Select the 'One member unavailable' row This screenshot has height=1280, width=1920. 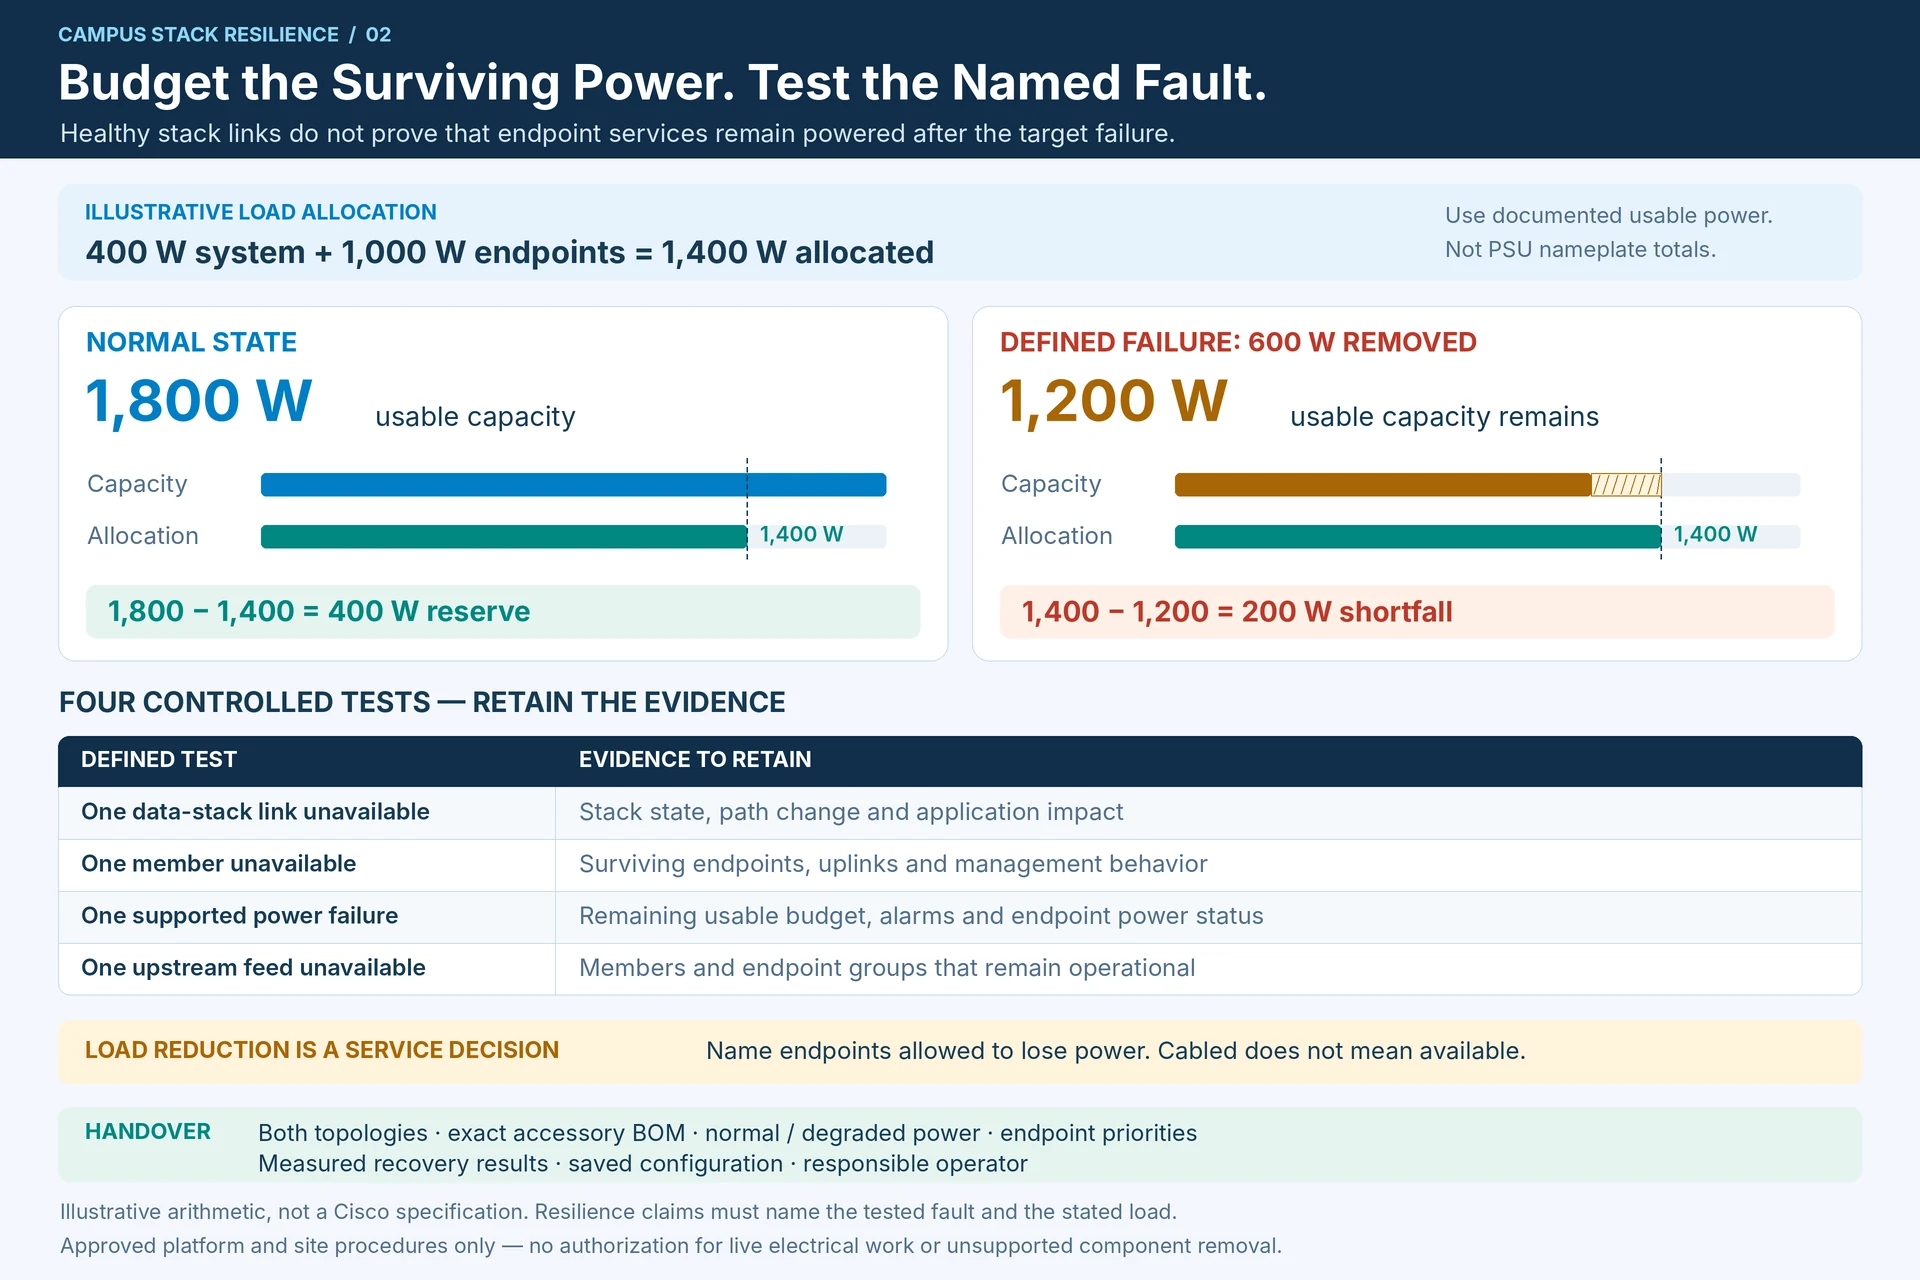[x=960, y=865]
